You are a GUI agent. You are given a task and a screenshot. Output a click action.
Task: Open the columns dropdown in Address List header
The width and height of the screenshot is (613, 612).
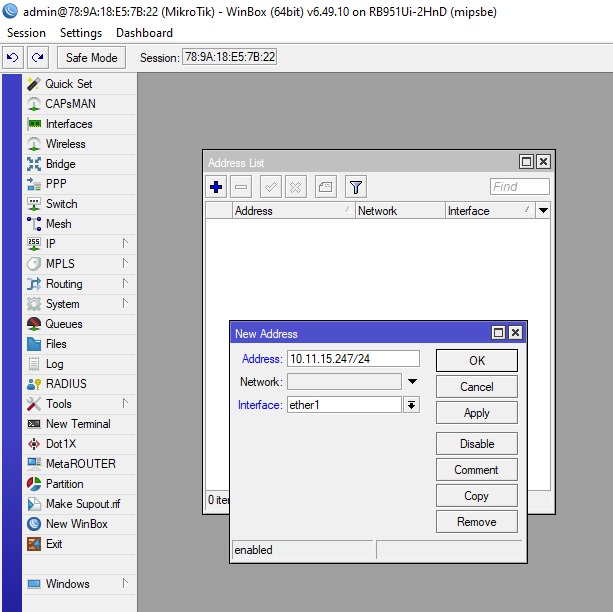click(x=543, y=210)
